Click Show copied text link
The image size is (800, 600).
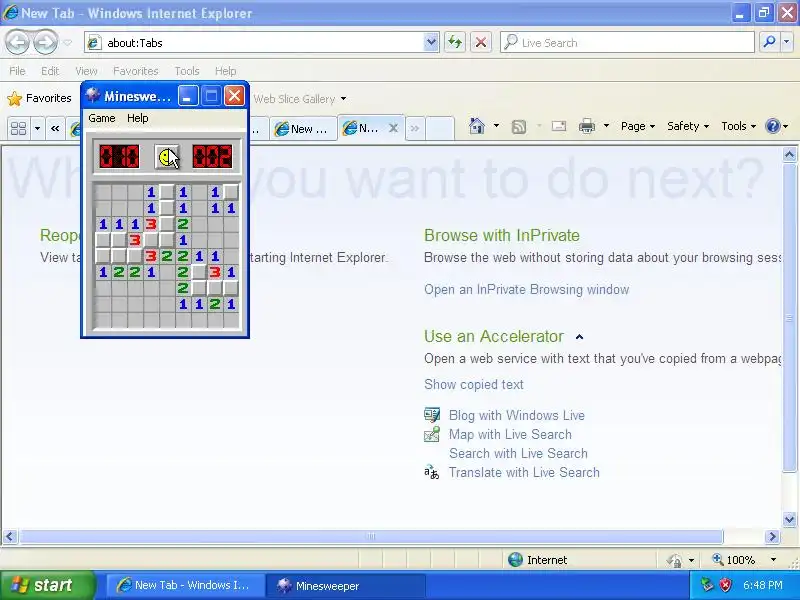tap(474, 384)
